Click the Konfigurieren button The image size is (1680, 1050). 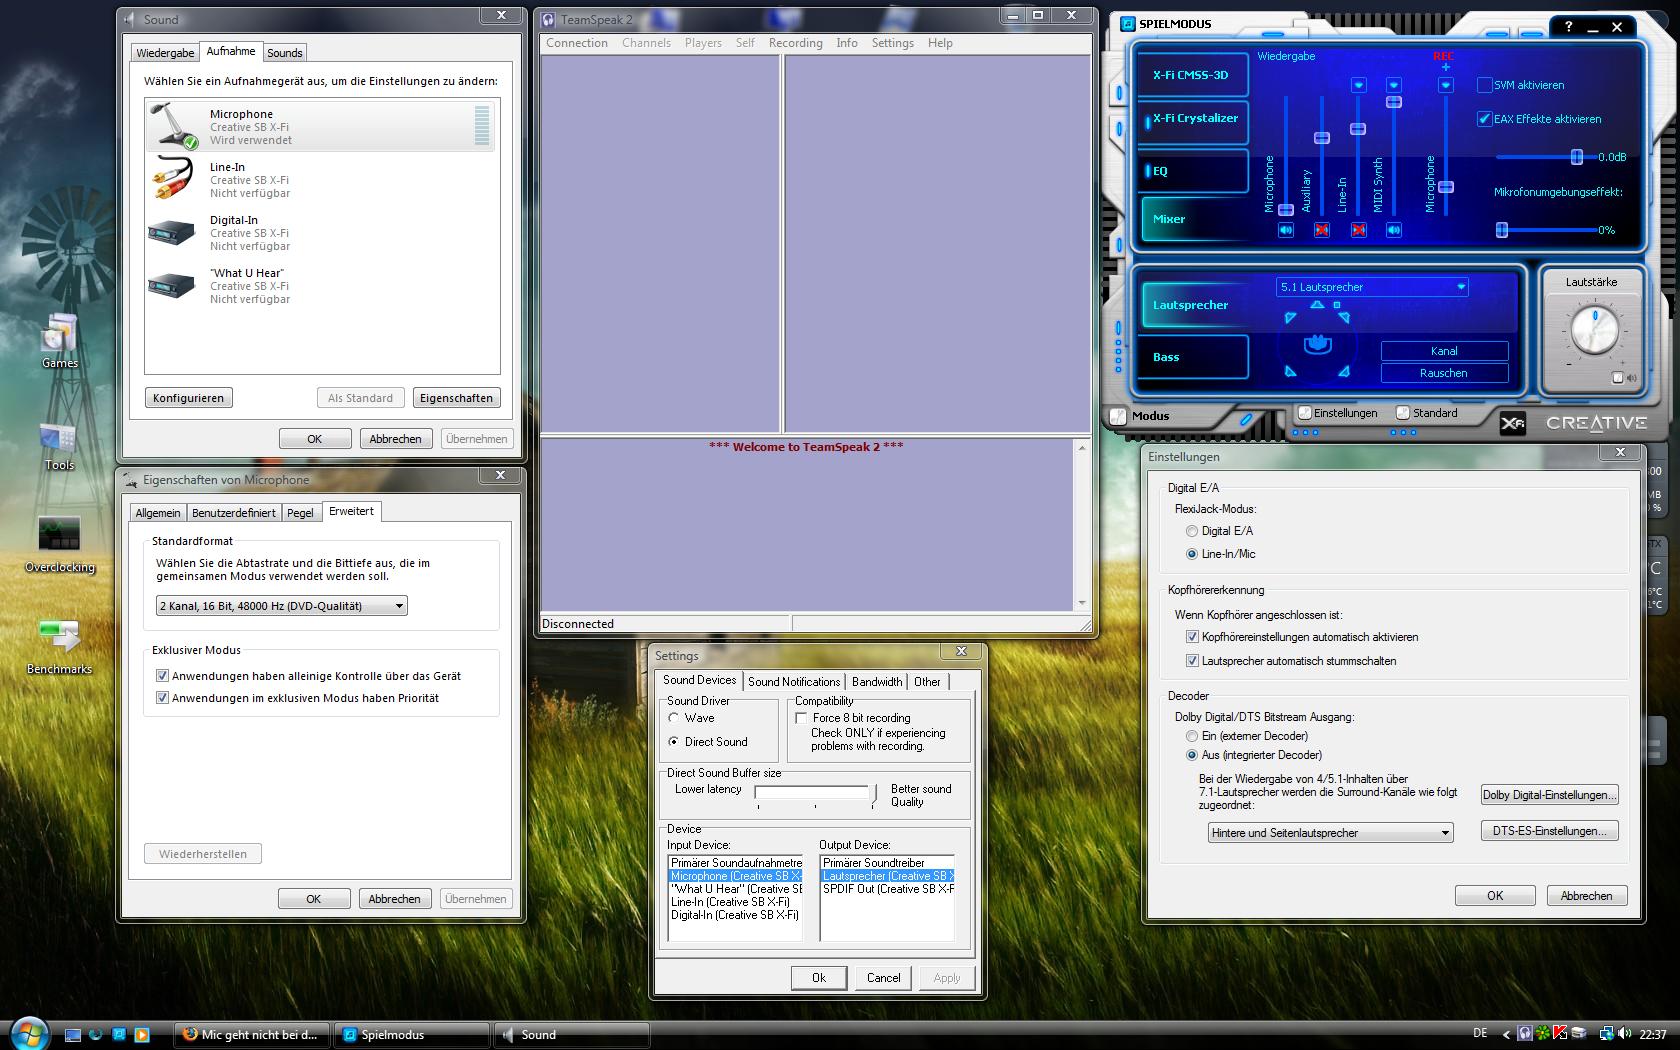[188, 398]
